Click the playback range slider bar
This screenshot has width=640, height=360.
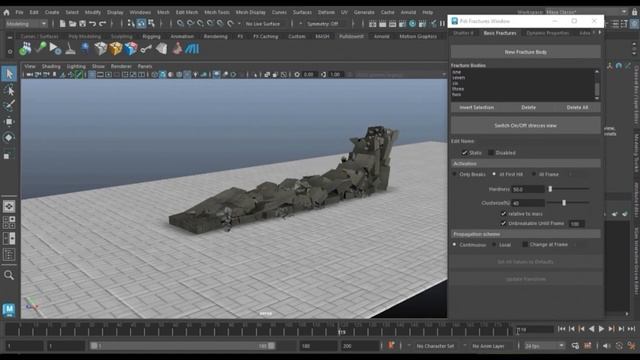click(182, 346)
